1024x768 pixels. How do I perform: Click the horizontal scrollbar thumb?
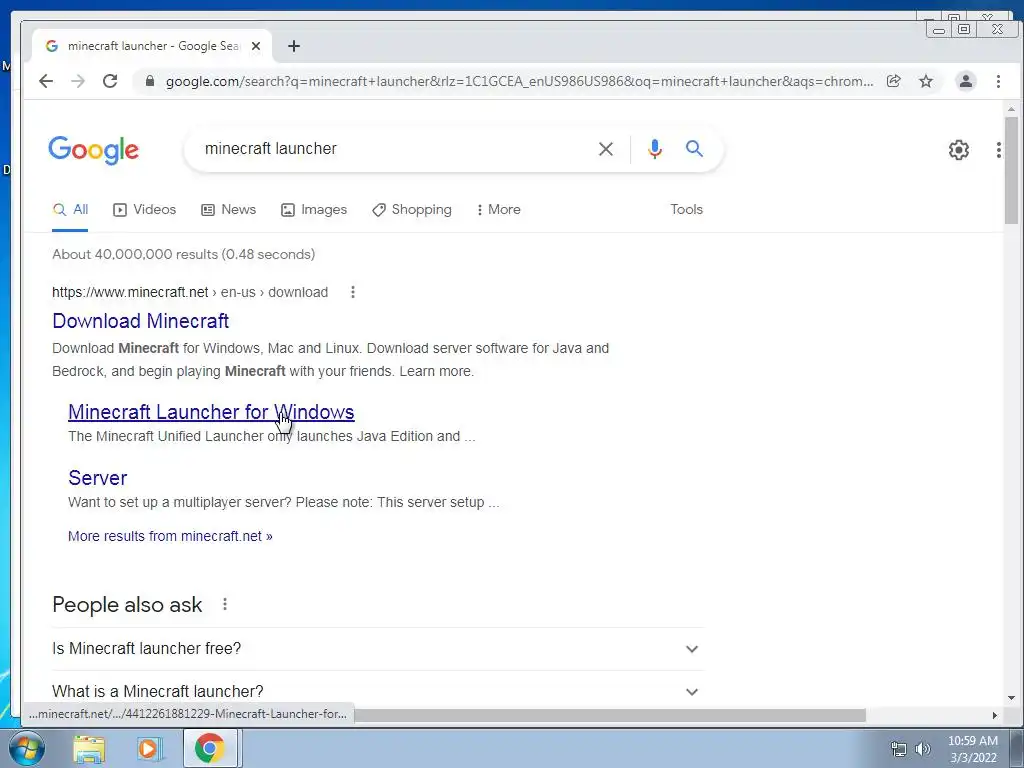tap(610, 716)
